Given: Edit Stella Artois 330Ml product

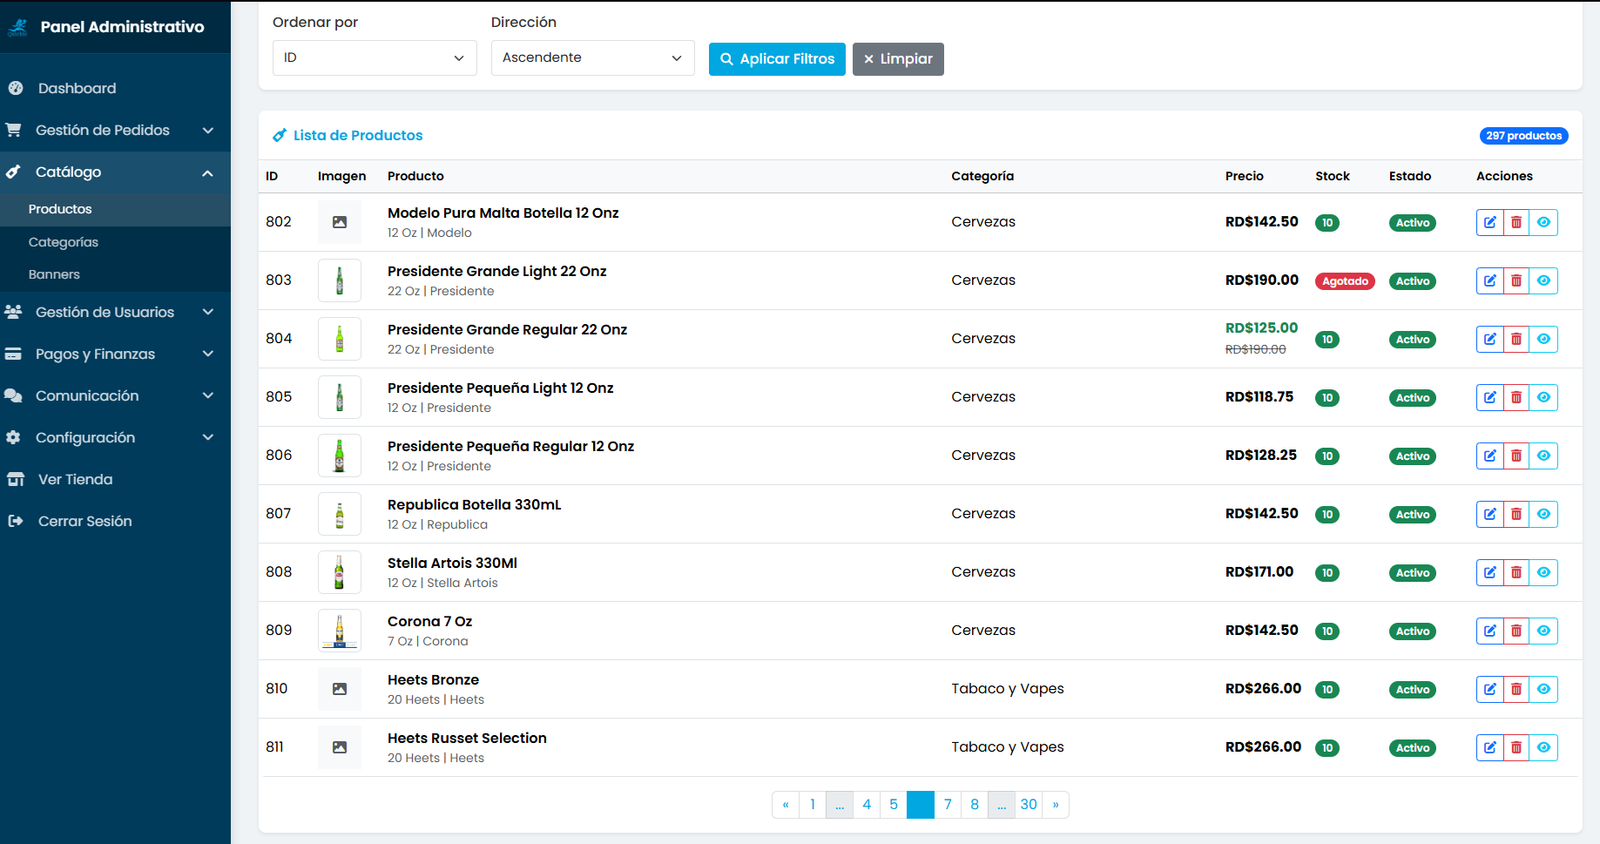Looking at the screenshot, I should [x=1490, y=573].
